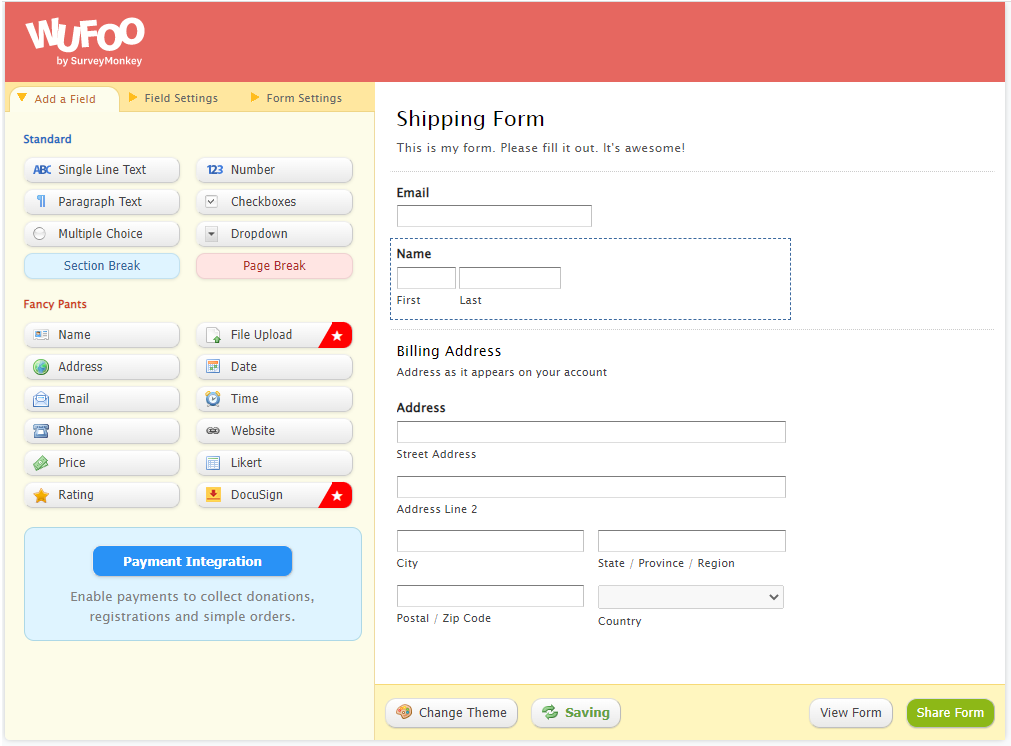Add a Time clock field
This screenshot has width=1011, height=746.
274,399
